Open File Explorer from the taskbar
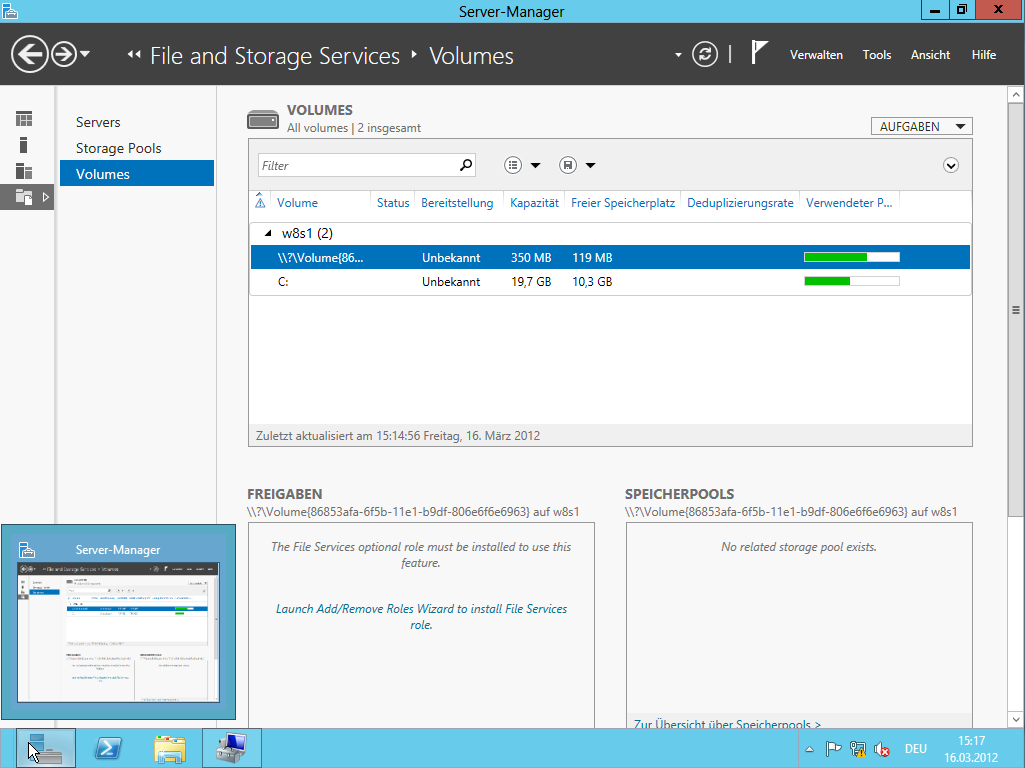 (x=170, y=748)
